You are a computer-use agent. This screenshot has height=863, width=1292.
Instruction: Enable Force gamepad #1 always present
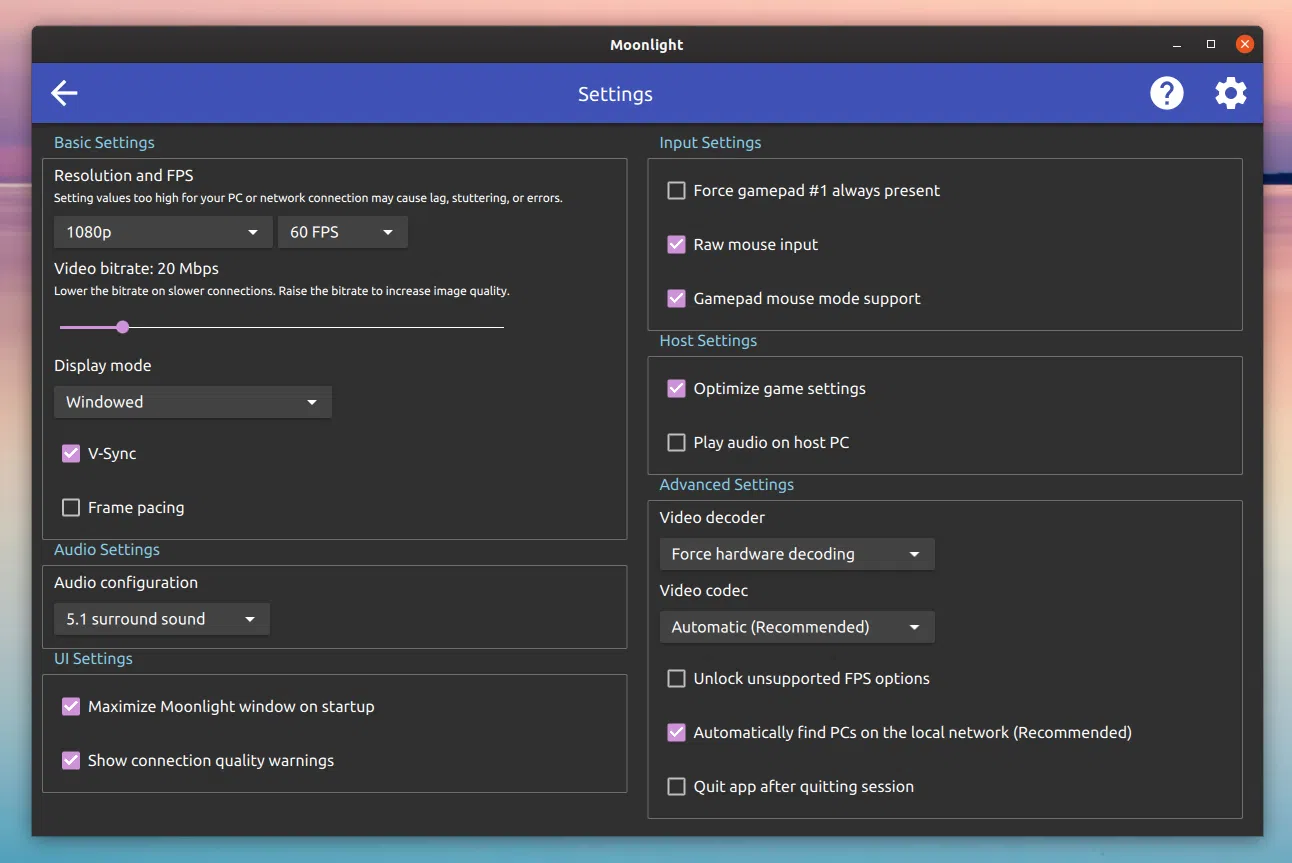pyautogui.click(x=677, y=190)
